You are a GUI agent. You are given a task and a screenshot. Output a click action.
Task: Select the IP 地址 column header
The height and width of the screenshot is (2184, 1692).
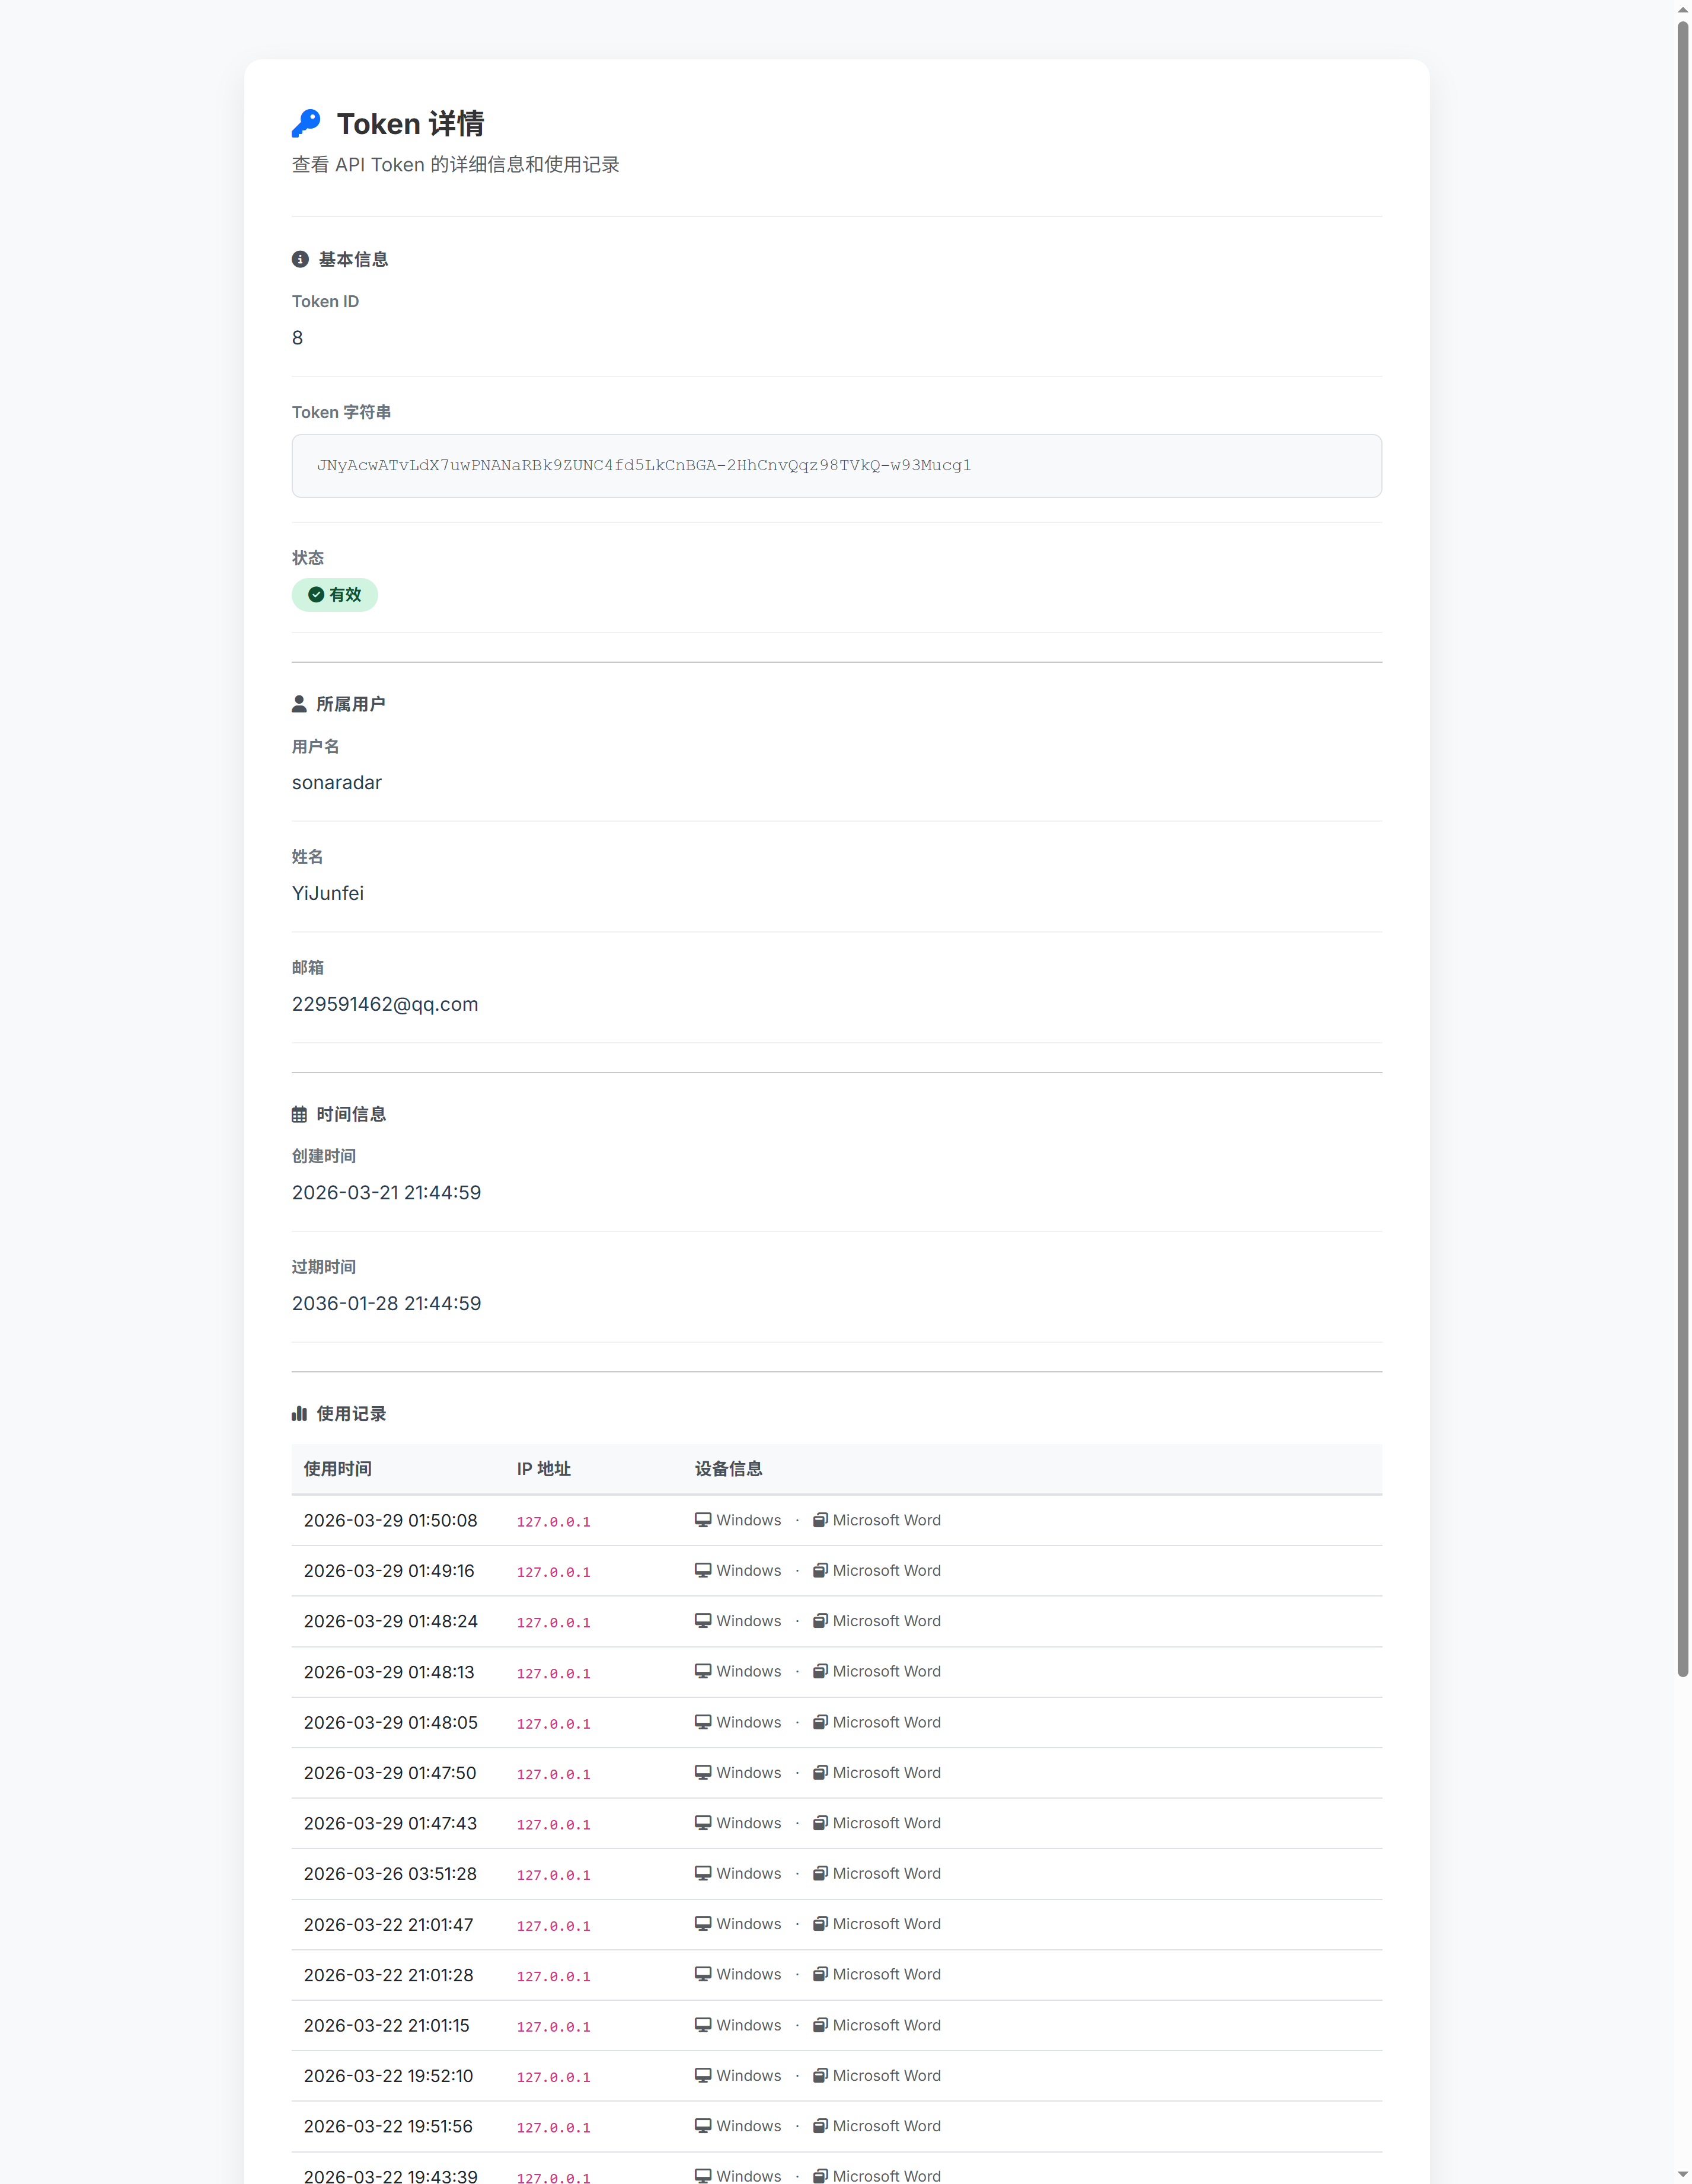(542, 1469)
